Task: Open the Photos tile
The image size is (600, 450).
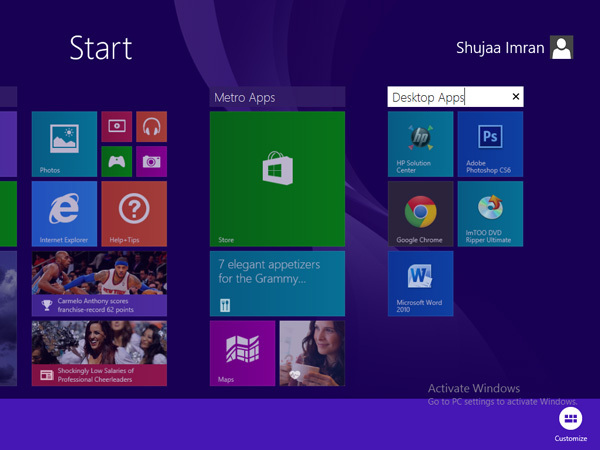Action: click(x=64, y=144)
